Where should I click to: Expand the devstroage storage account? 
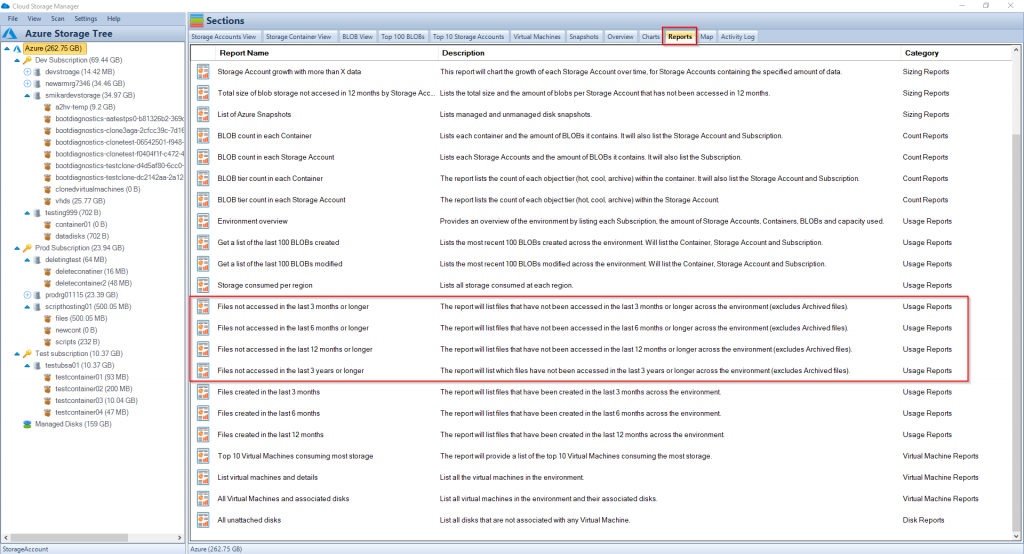click(x=27, y=72)
